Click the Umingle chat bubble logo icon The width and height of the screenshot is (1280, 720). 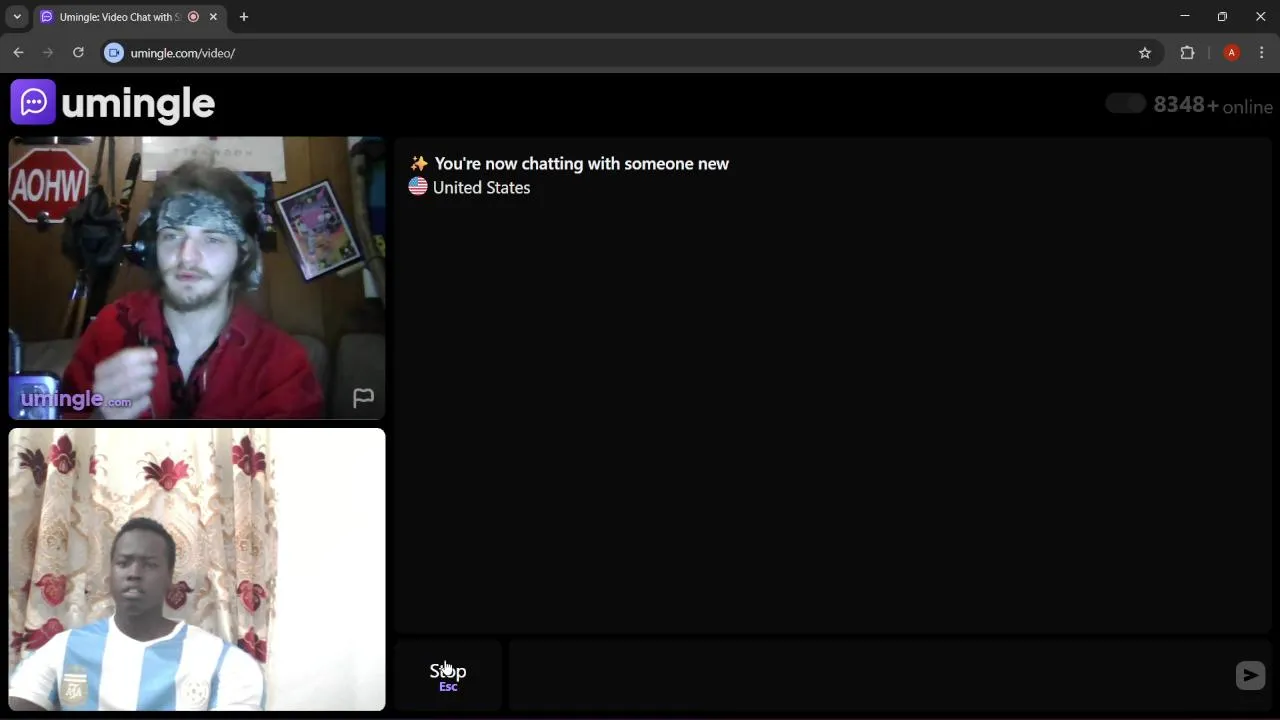[33, 102]
